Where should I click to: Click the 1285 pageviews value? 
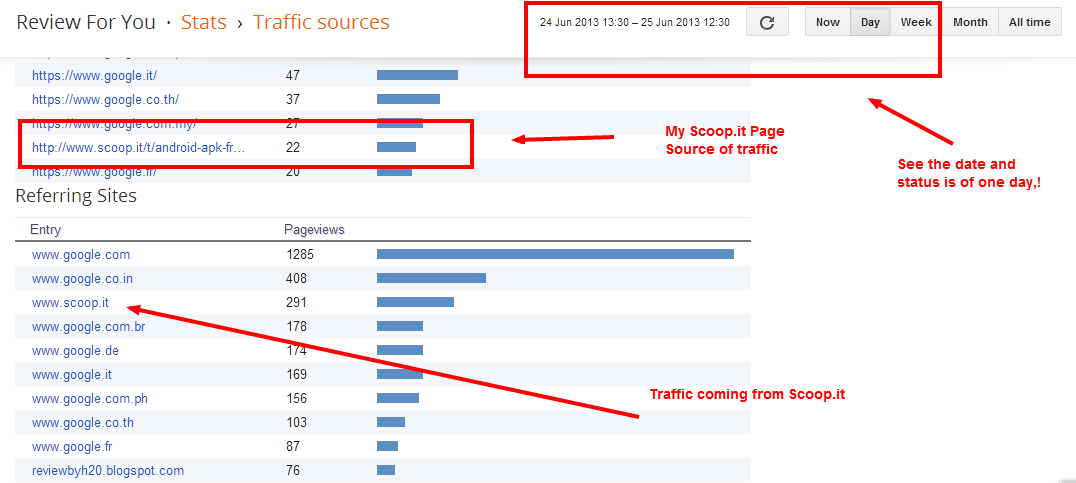coord(300,255)
